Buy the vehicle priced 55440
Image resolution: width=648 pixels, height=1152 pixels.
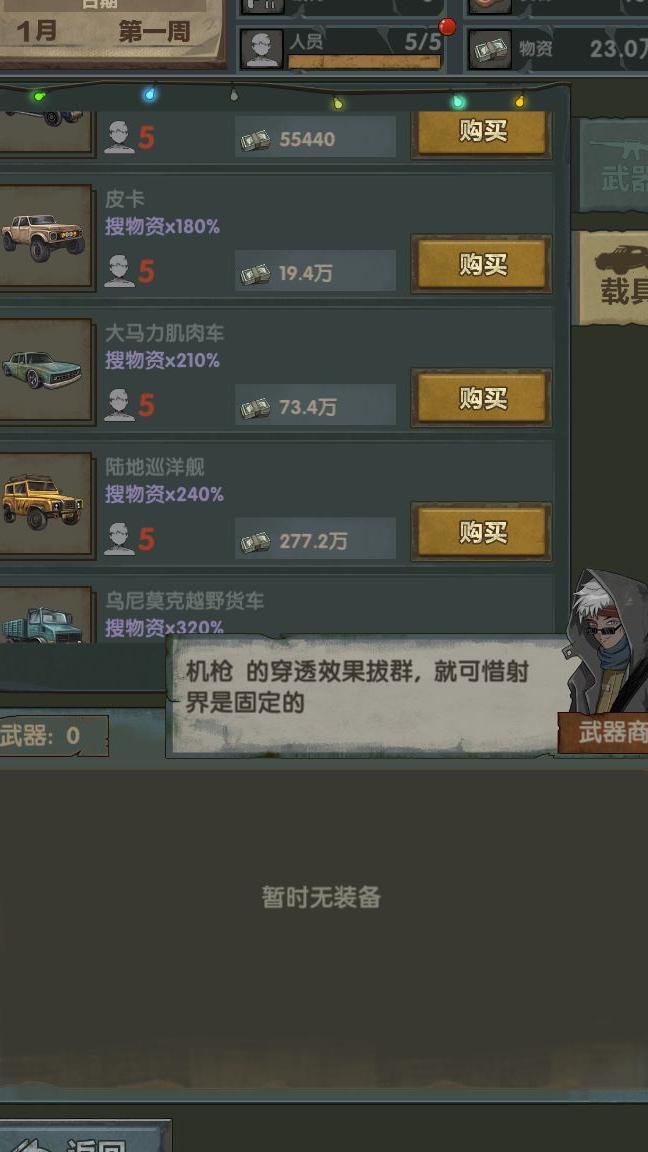482,132
